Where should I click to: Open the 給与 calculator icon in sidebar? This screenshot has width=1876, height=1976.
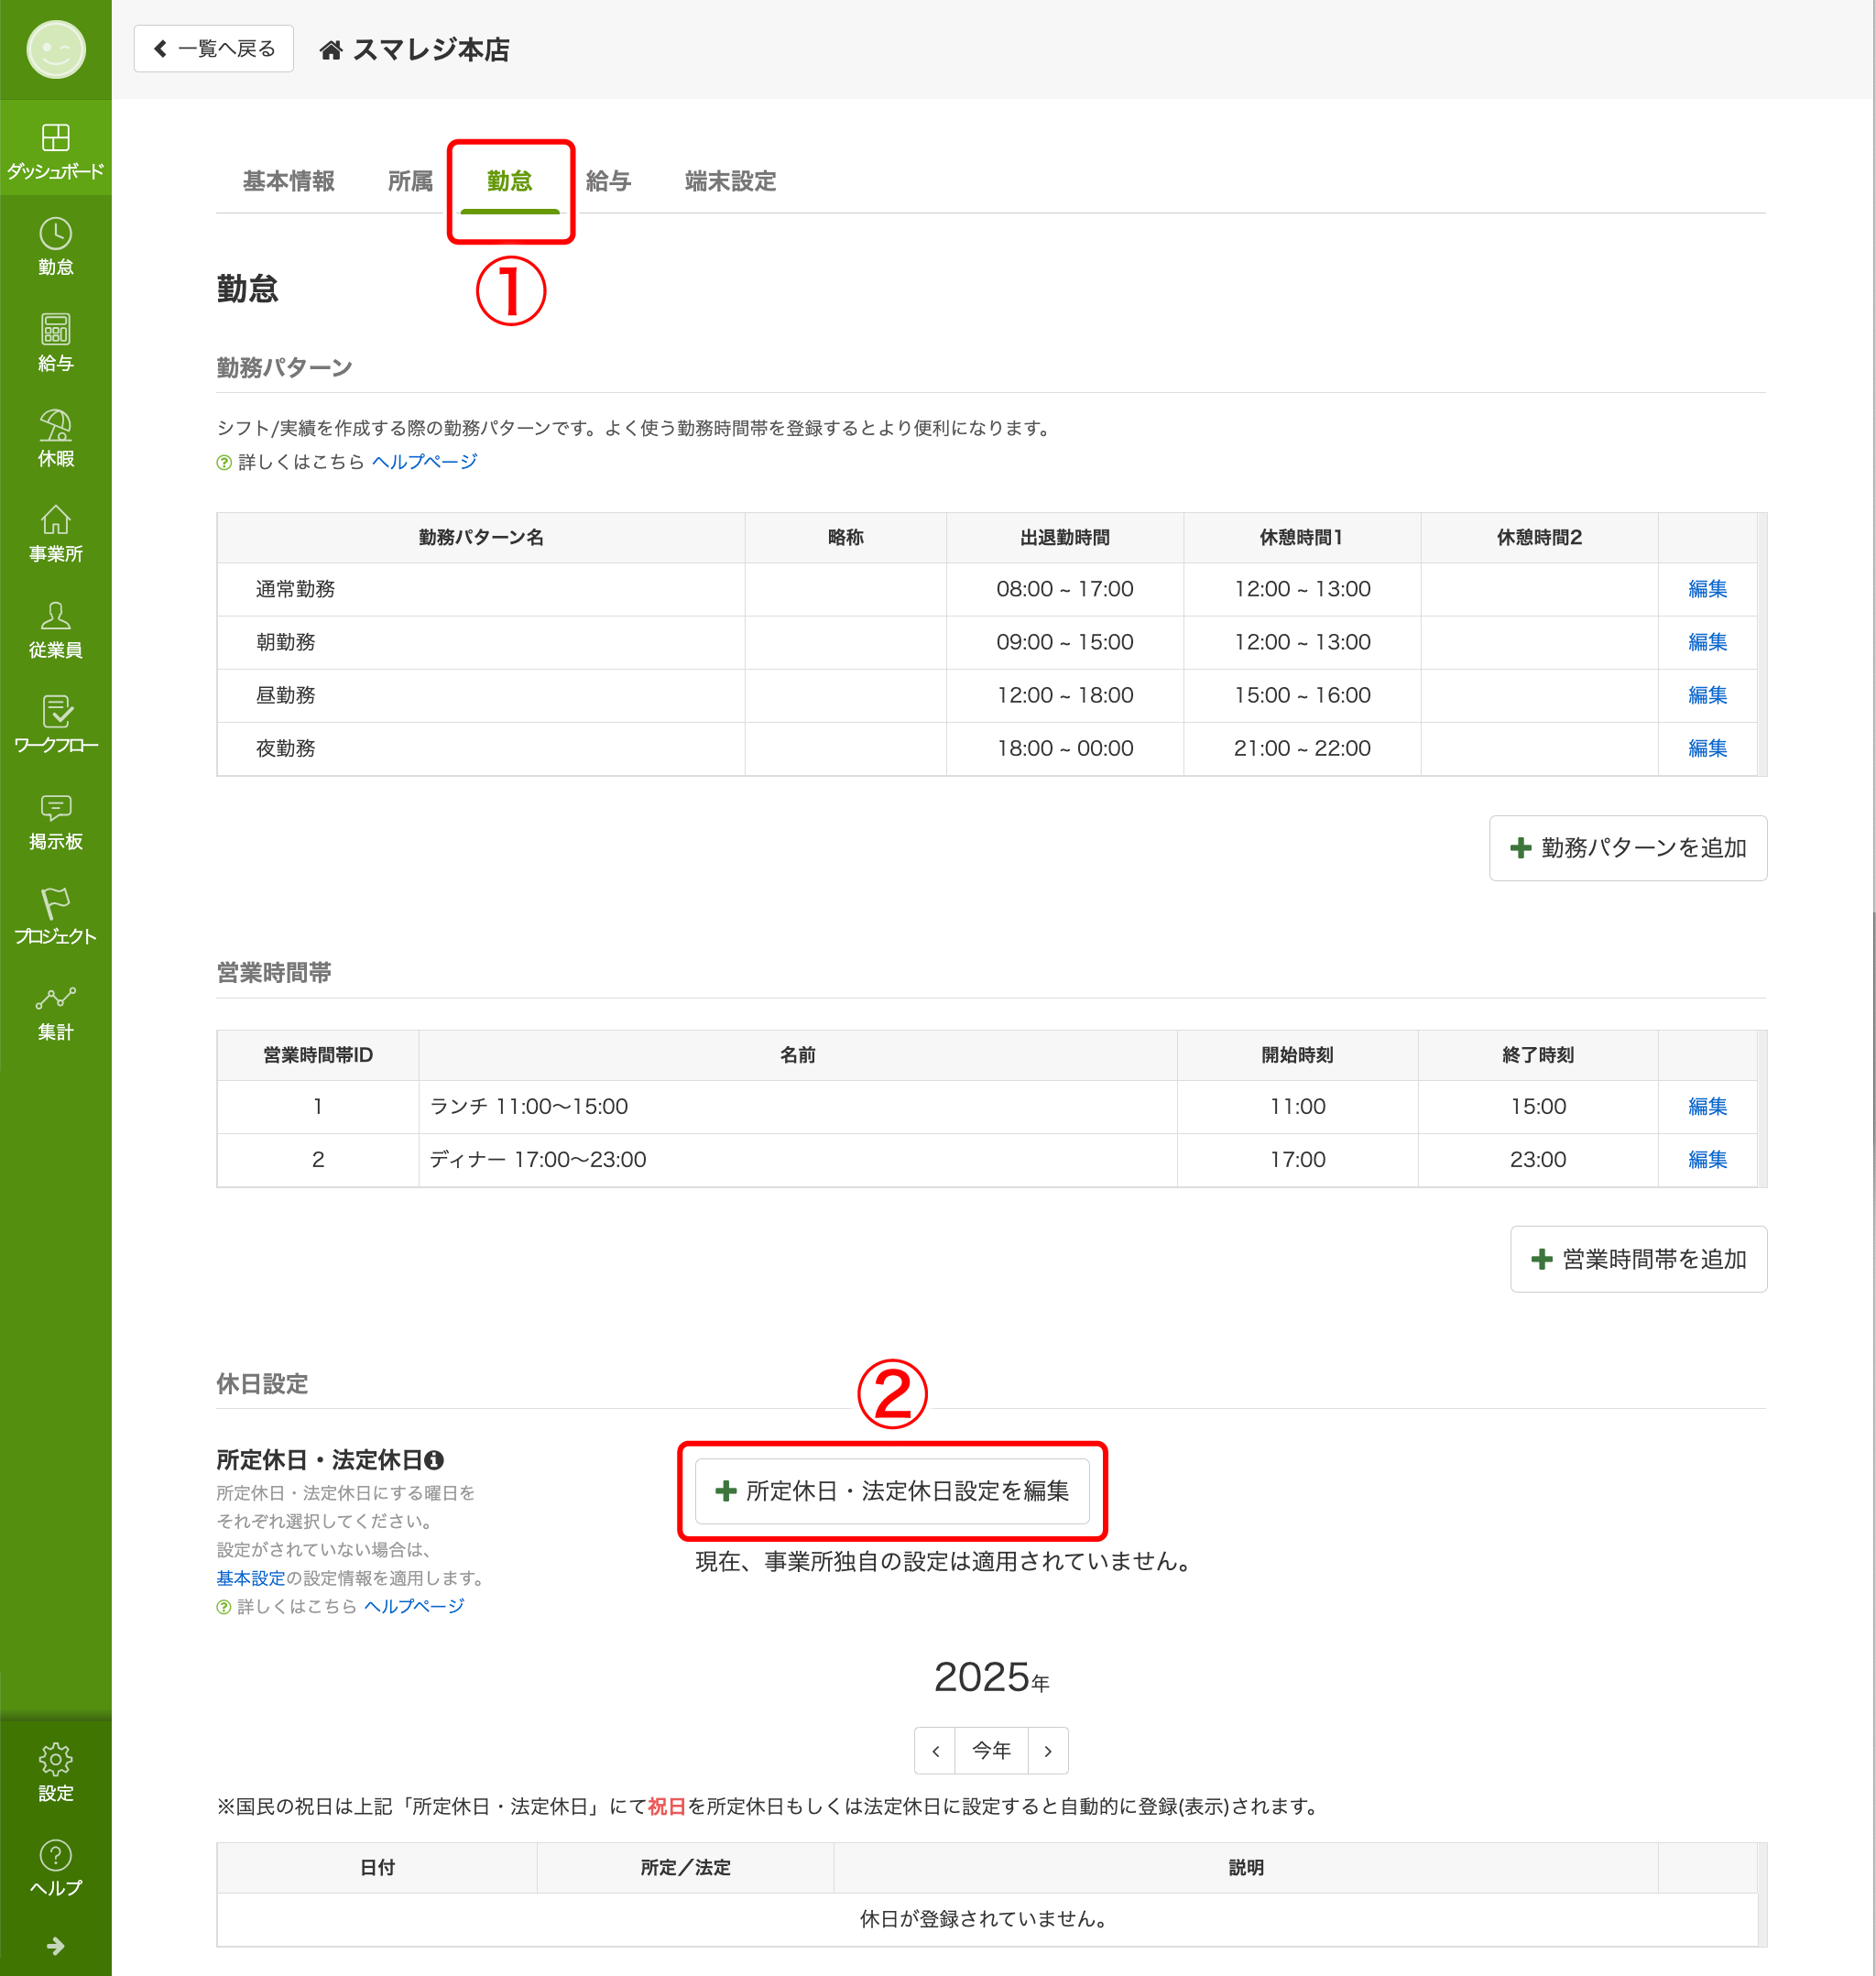[55, 329]
